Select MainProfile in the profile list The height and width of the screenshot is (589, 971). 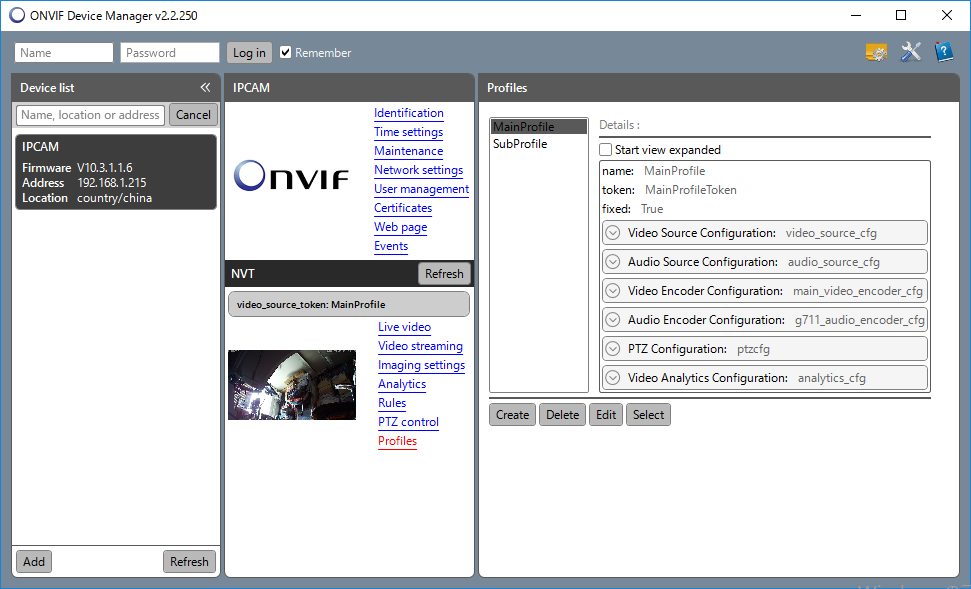point(539,126)
